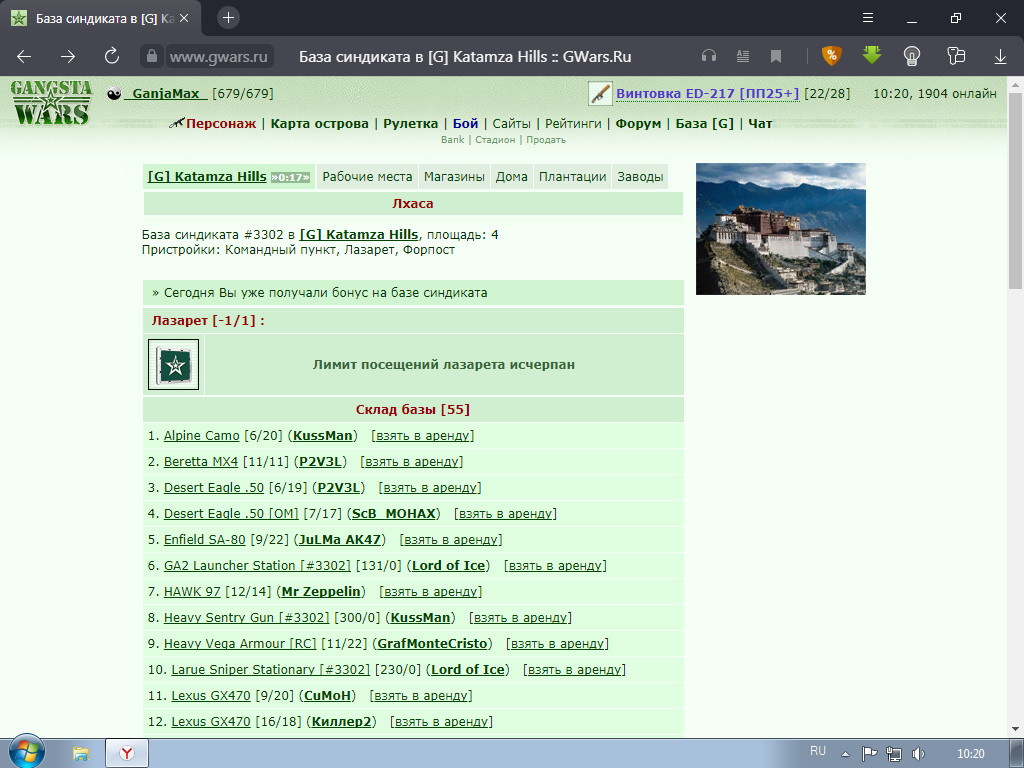
Task: Open the Персонаж menu item
Action: pyautogui.click(x=221, y=123)
